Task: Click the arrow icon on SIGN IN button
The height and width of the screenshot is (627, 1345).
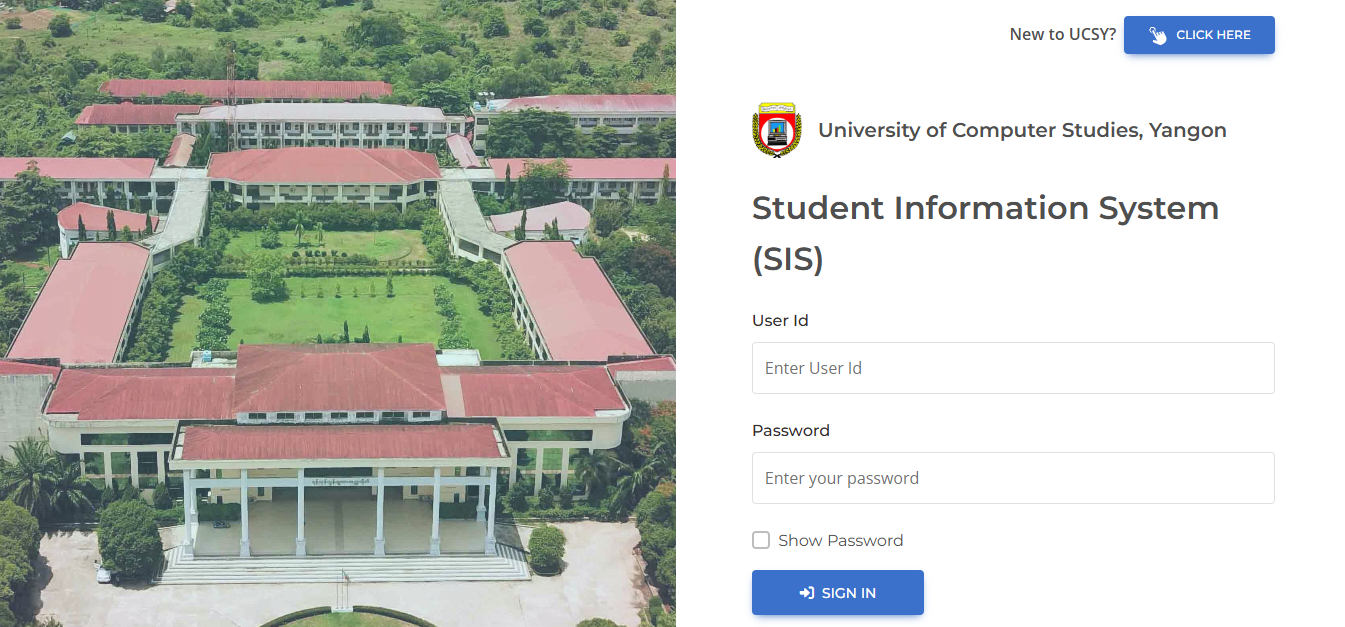Action: (x=807, y=593)
